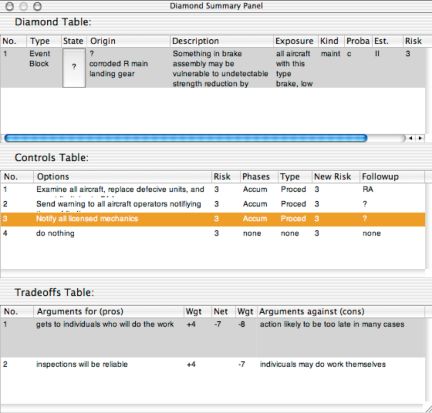
Task: Click the Exposure column header
Action: pos(295,41)
